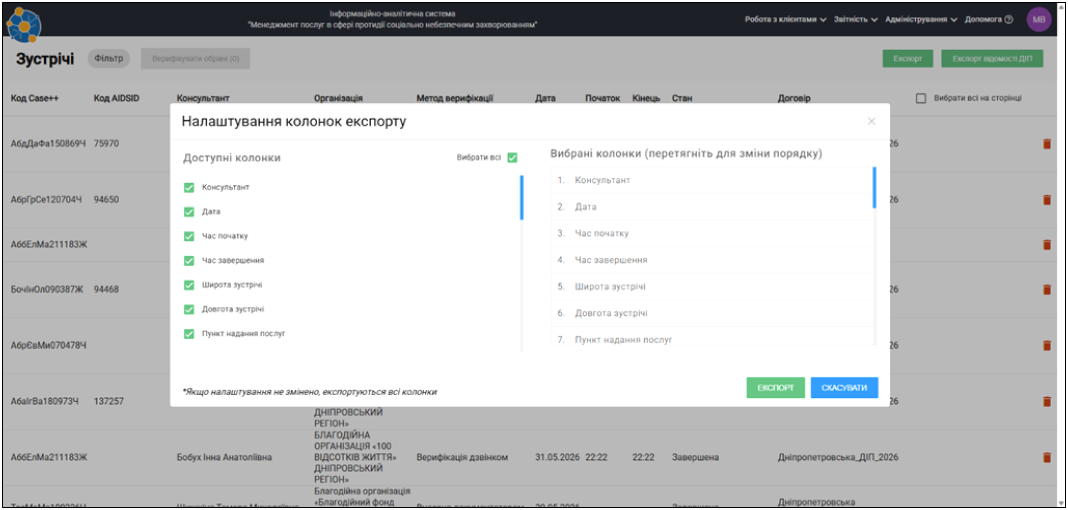Screen dimensions: 1068x510
Task: Open the Звітність dropdown menu
Action: [x=855, y=20]
